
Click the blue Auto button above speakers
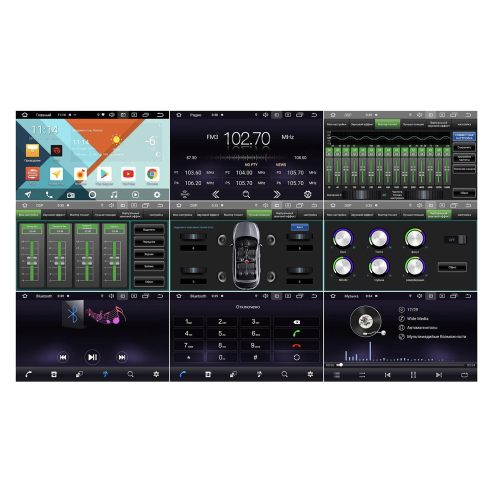click(x=300, y=227)
